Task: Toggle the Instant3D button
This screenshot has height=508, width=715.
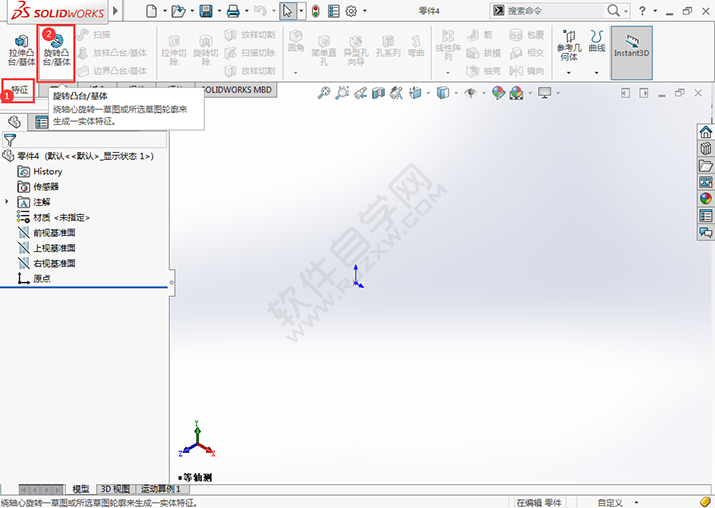Action: click(632, 52)
